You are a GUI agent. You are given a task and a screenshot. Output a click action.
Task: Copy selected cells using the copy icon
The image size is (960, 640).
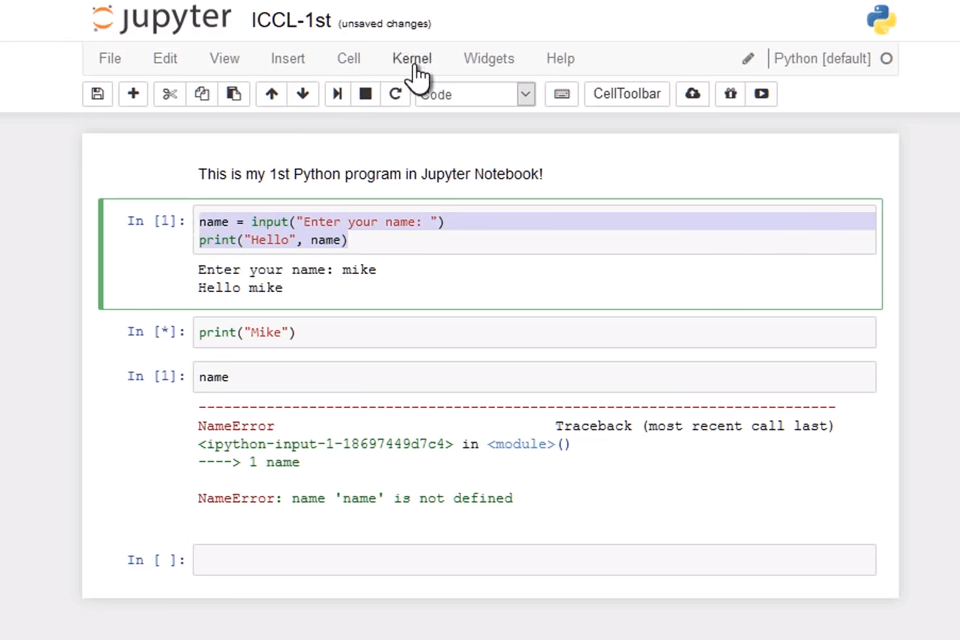[201, 93]
